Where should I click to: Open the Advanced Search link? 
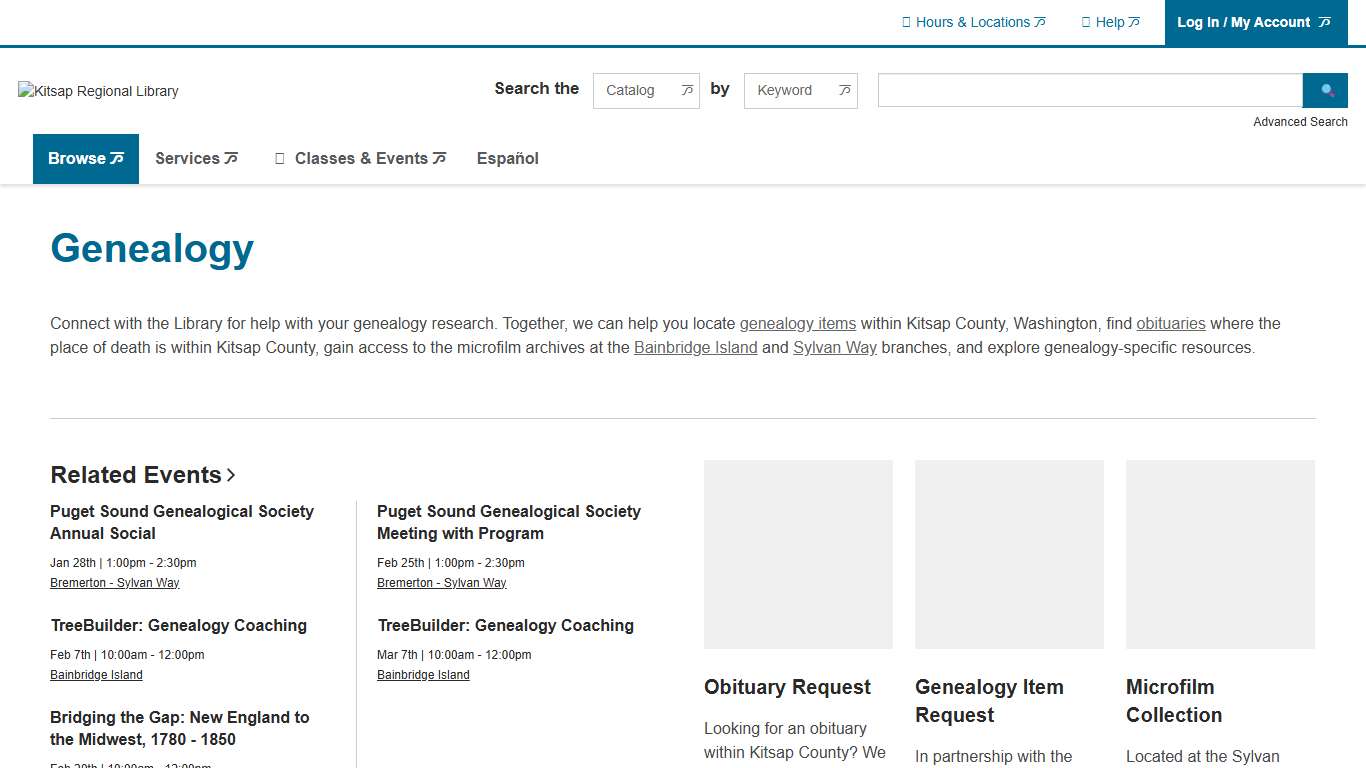point(1300,122)
